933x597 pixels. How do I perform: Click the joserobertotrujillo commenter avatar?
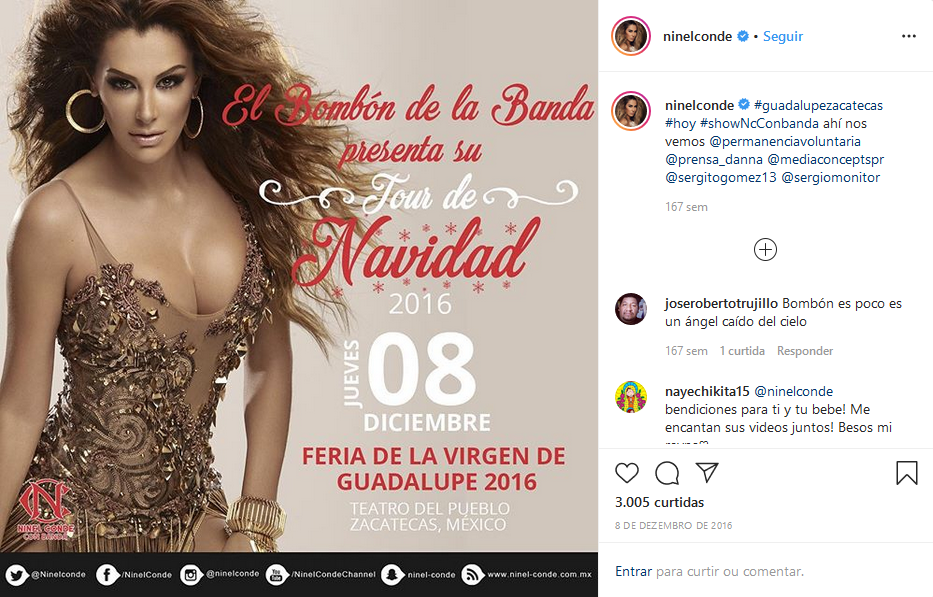click(631, 309)
